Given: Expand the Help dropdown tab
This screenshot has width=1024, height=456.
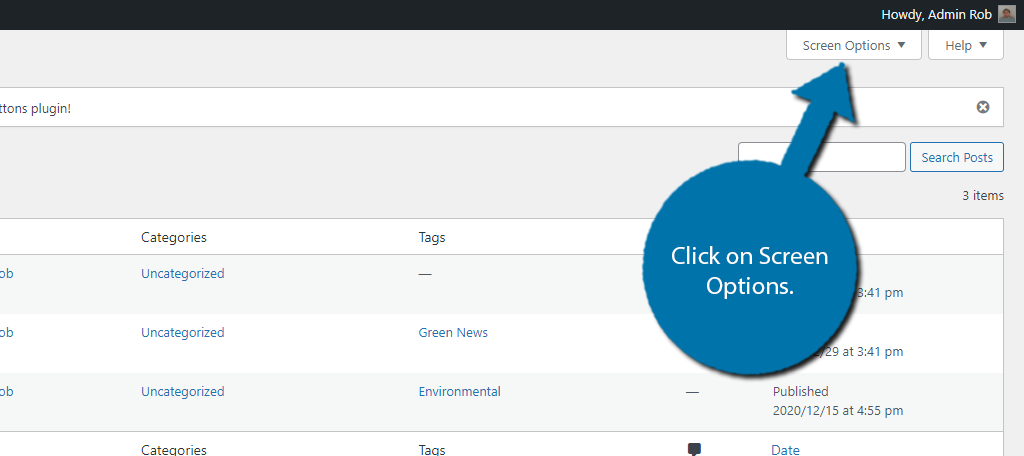Looking at the screenshot, I should (965, 46).
